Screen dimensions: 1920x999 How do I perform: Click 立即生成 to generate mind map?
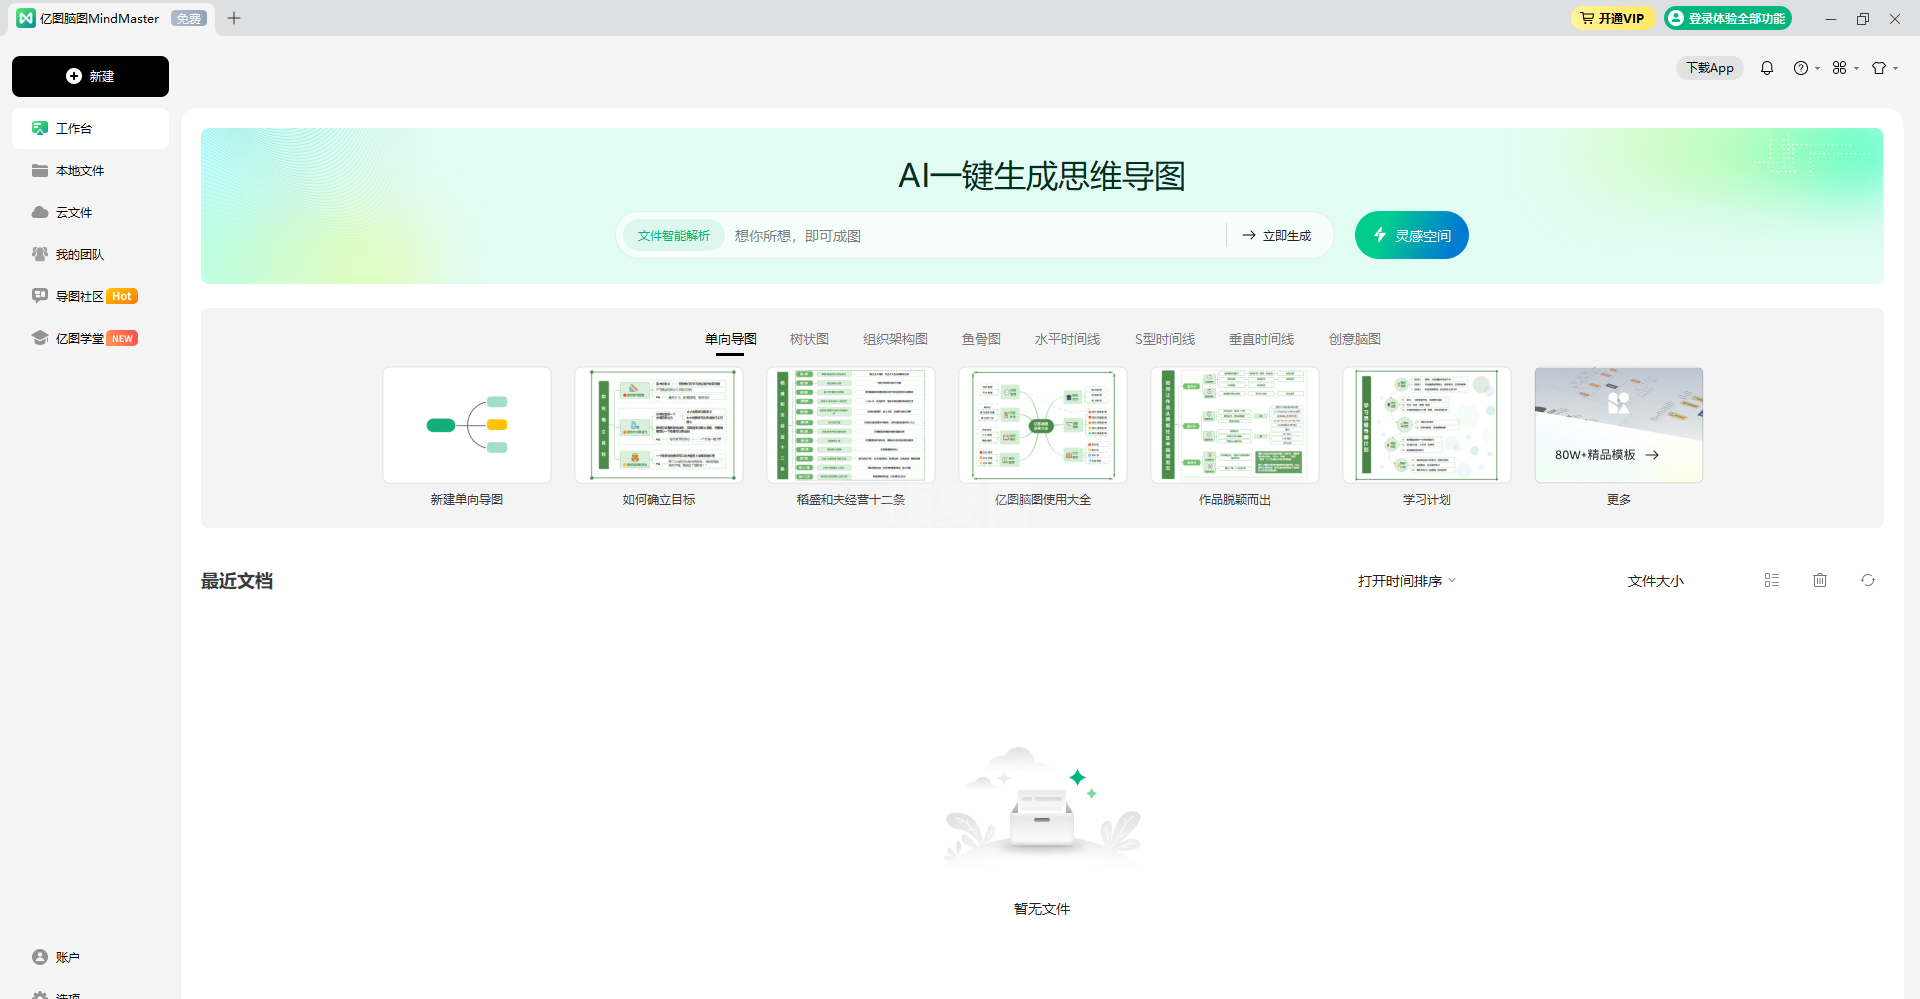click(x=1277, y=236)
